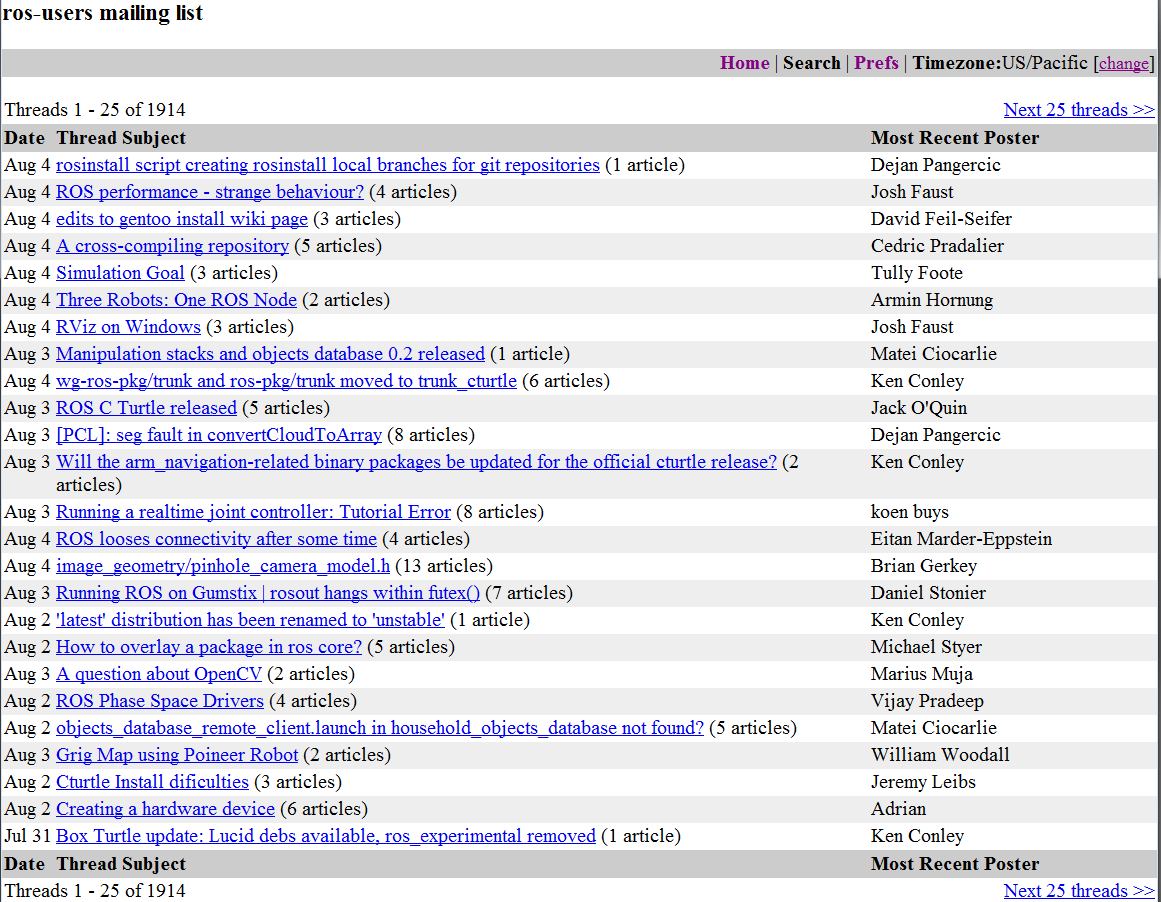Open thread 'rosinstall script creating rosinstall local branches'
This screenshot has height=902, width=1161.
pyautogui.click(x=327, y=164)
